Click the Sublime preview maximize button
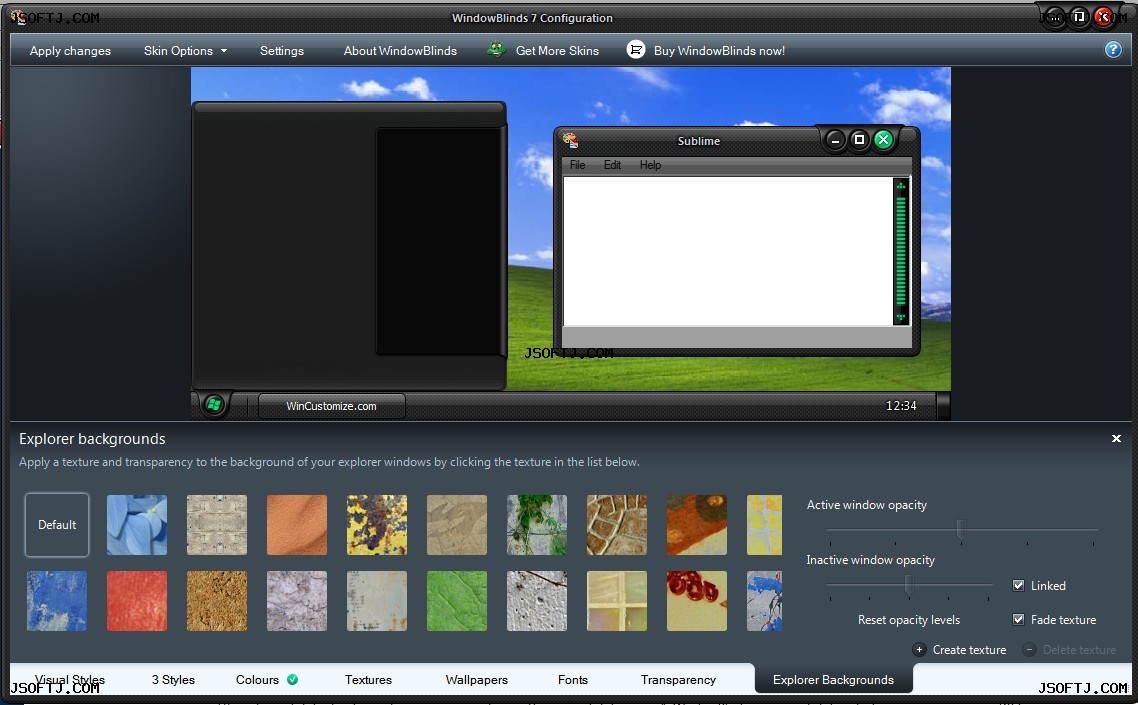This screenshot has width=1138, height=705. coord(859,139)
